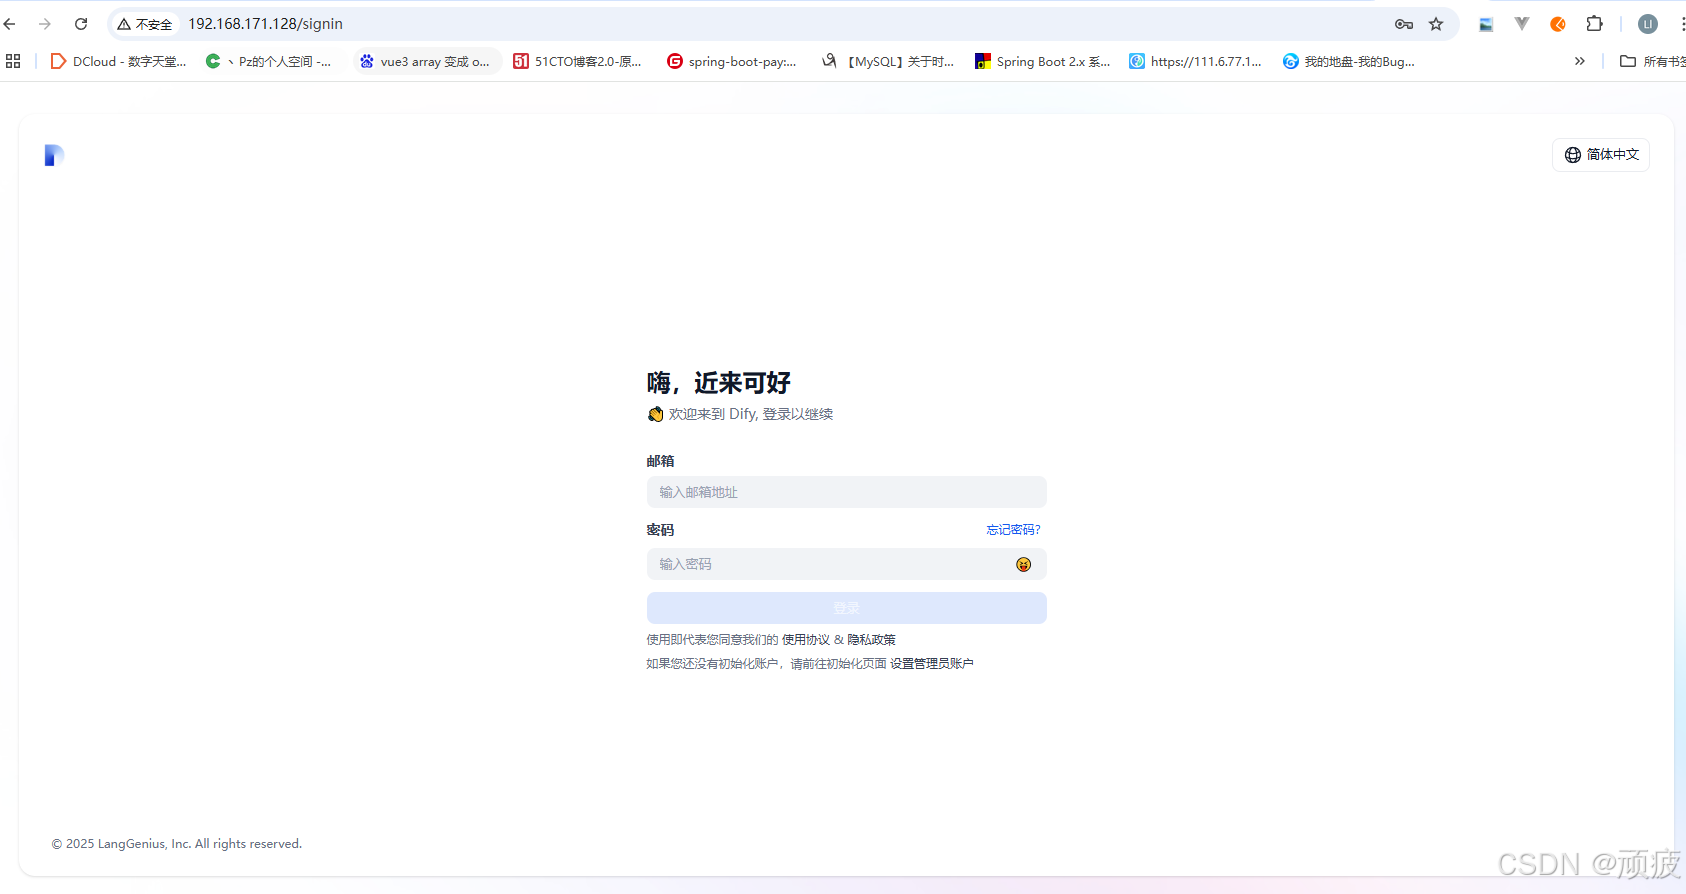Open the 51CTO博客2.0 bookmark

[577, 61]
